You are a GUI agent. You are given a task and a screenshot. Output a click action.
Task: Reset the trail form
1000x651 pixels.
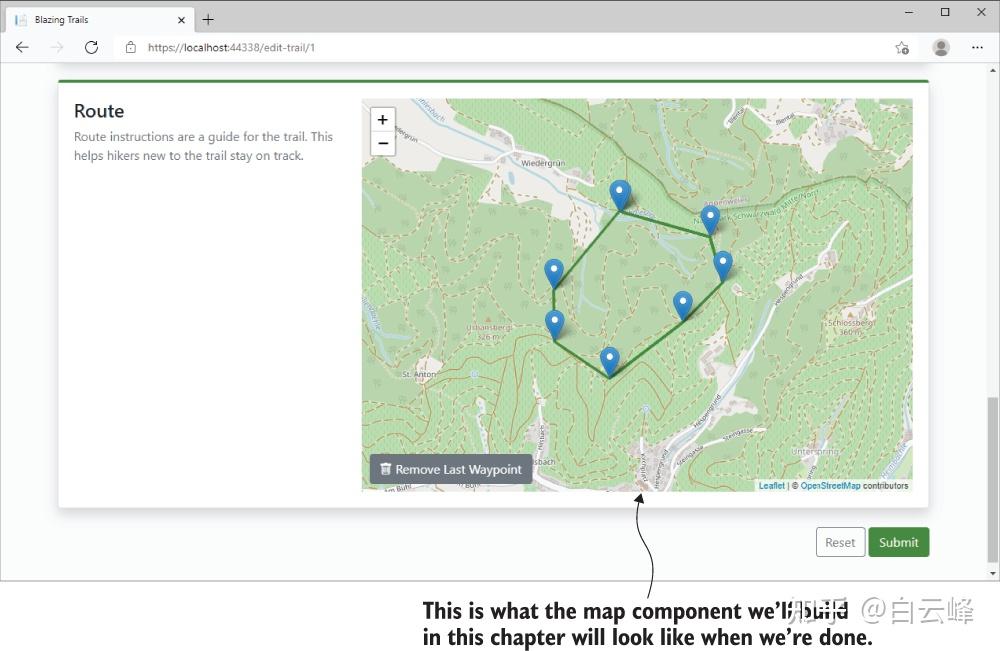pos(840,542)
